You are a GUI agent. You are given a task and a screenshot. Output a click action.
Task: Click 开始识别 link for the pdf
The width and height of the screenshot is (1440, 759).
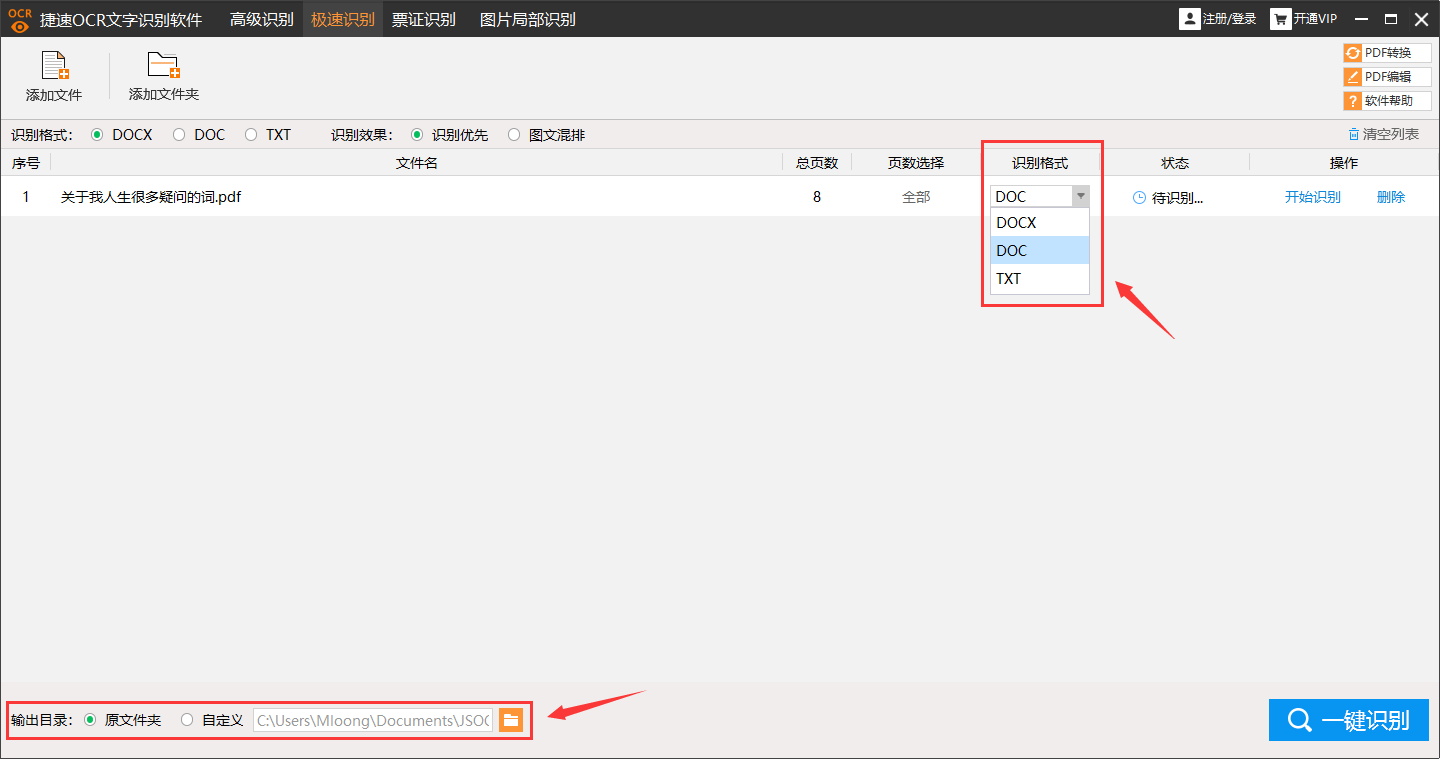(x=1312, y=198)
